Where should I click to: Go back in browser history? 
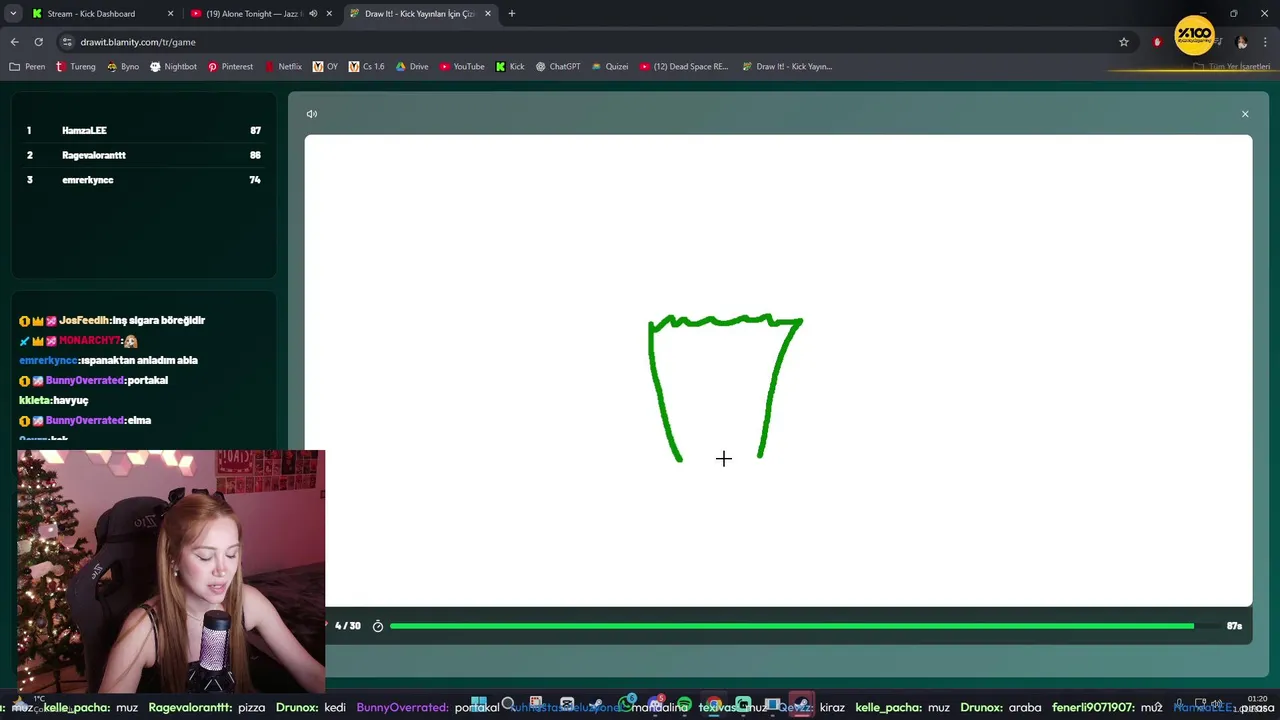tap(14, 42)
